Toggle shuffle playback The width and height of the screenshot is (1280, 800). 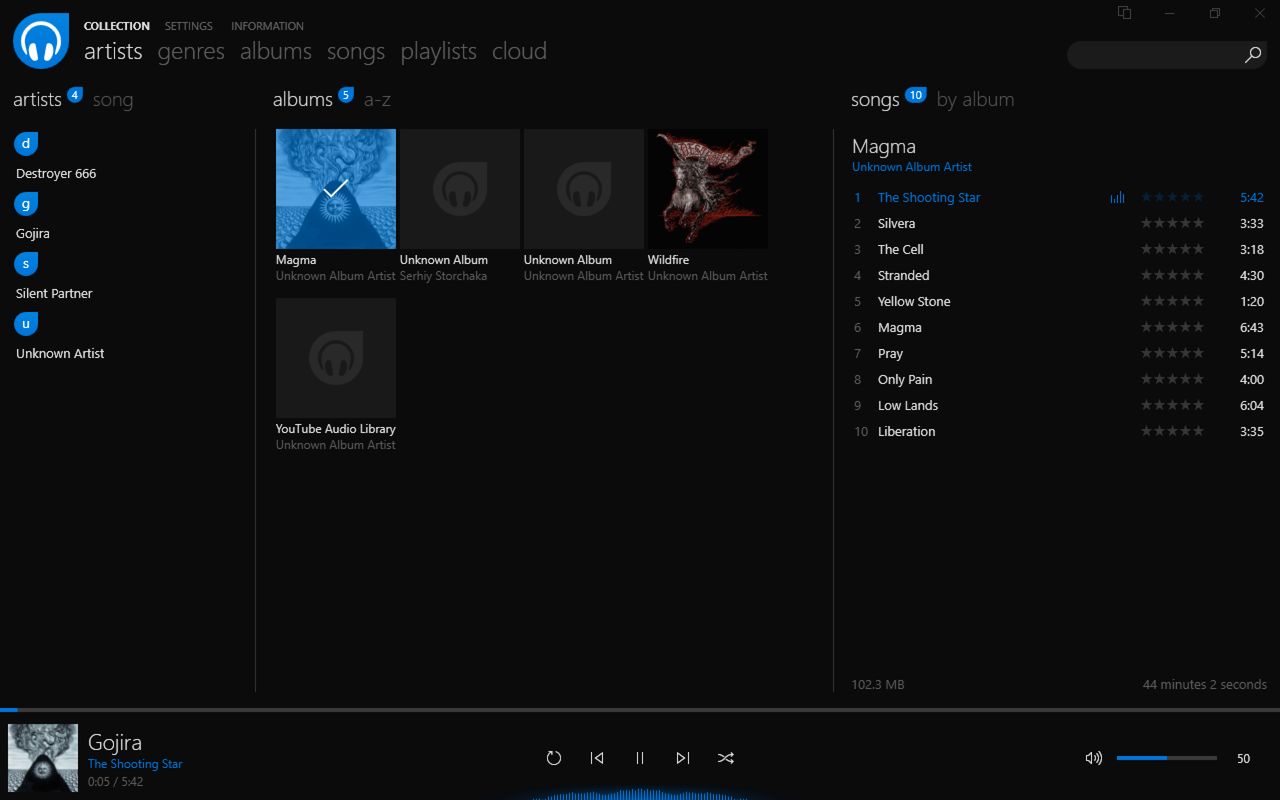(726, 758)
